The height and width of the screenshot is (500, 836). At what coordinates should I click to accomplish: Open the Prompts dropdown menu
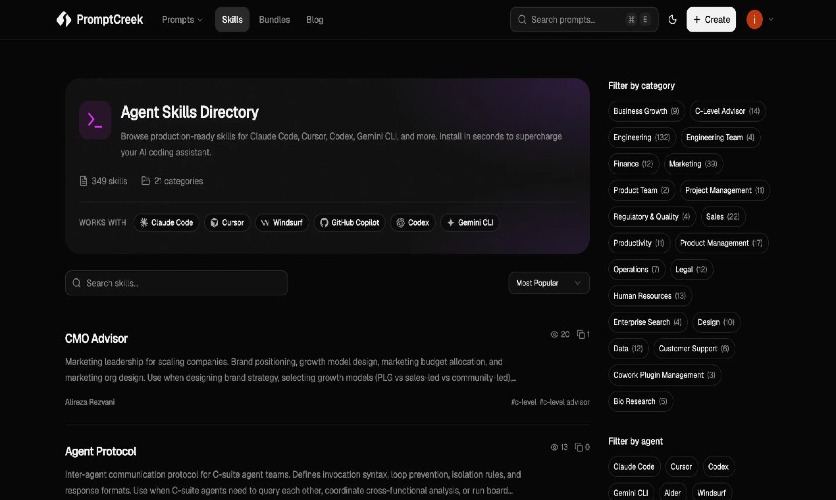click(181, 19)
